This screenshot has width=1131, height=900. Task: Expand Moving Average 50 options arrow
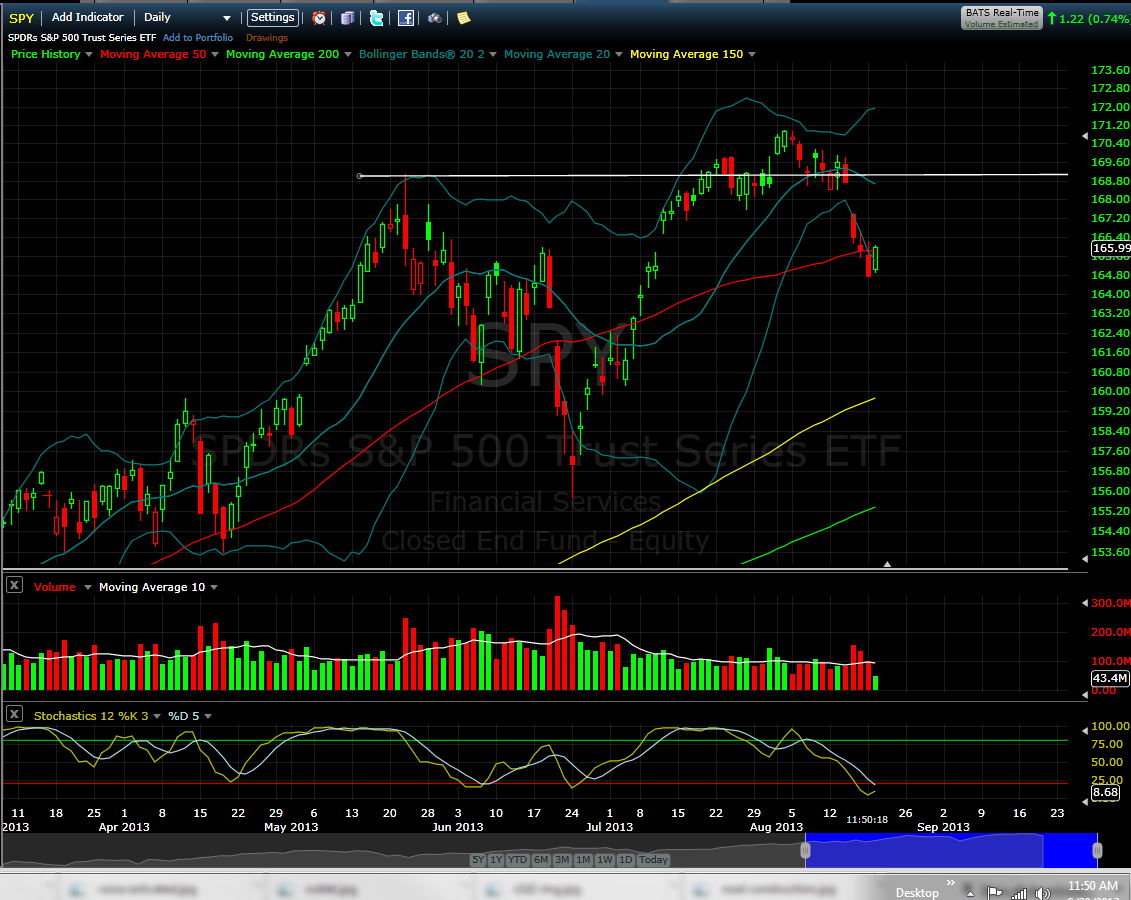coord(214,54)
